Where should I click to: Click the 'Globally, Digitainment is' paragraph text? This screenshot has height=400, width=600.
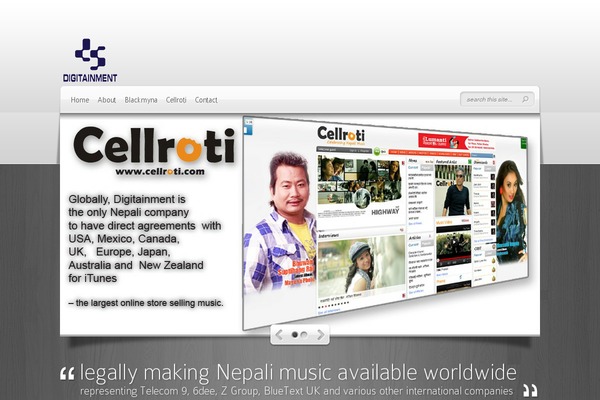[145, 238]
